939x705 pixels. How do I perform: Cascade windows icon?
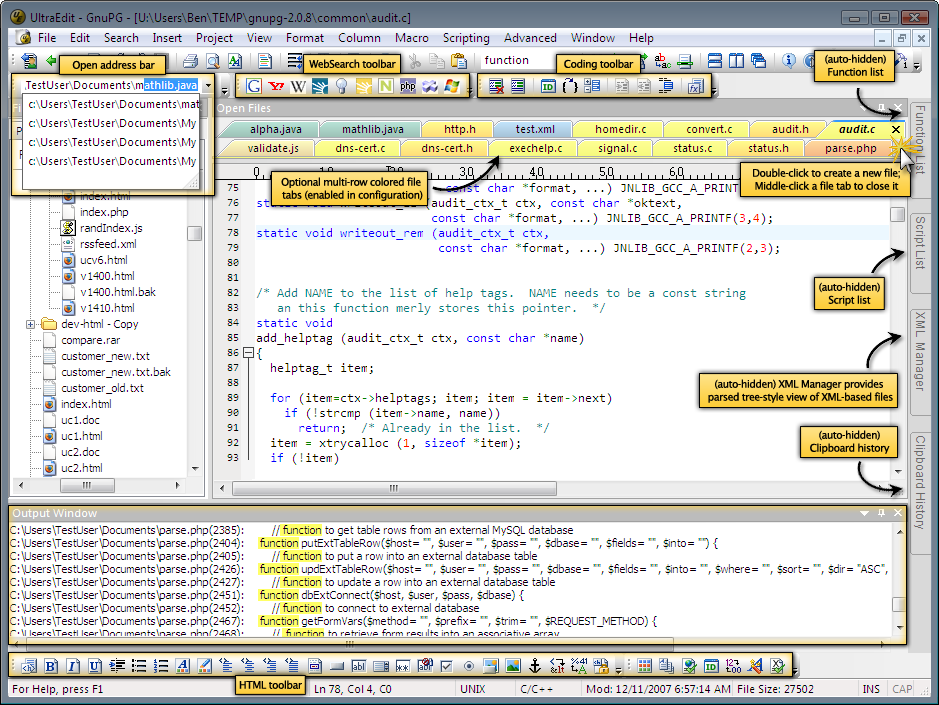(x=759, y=60)
